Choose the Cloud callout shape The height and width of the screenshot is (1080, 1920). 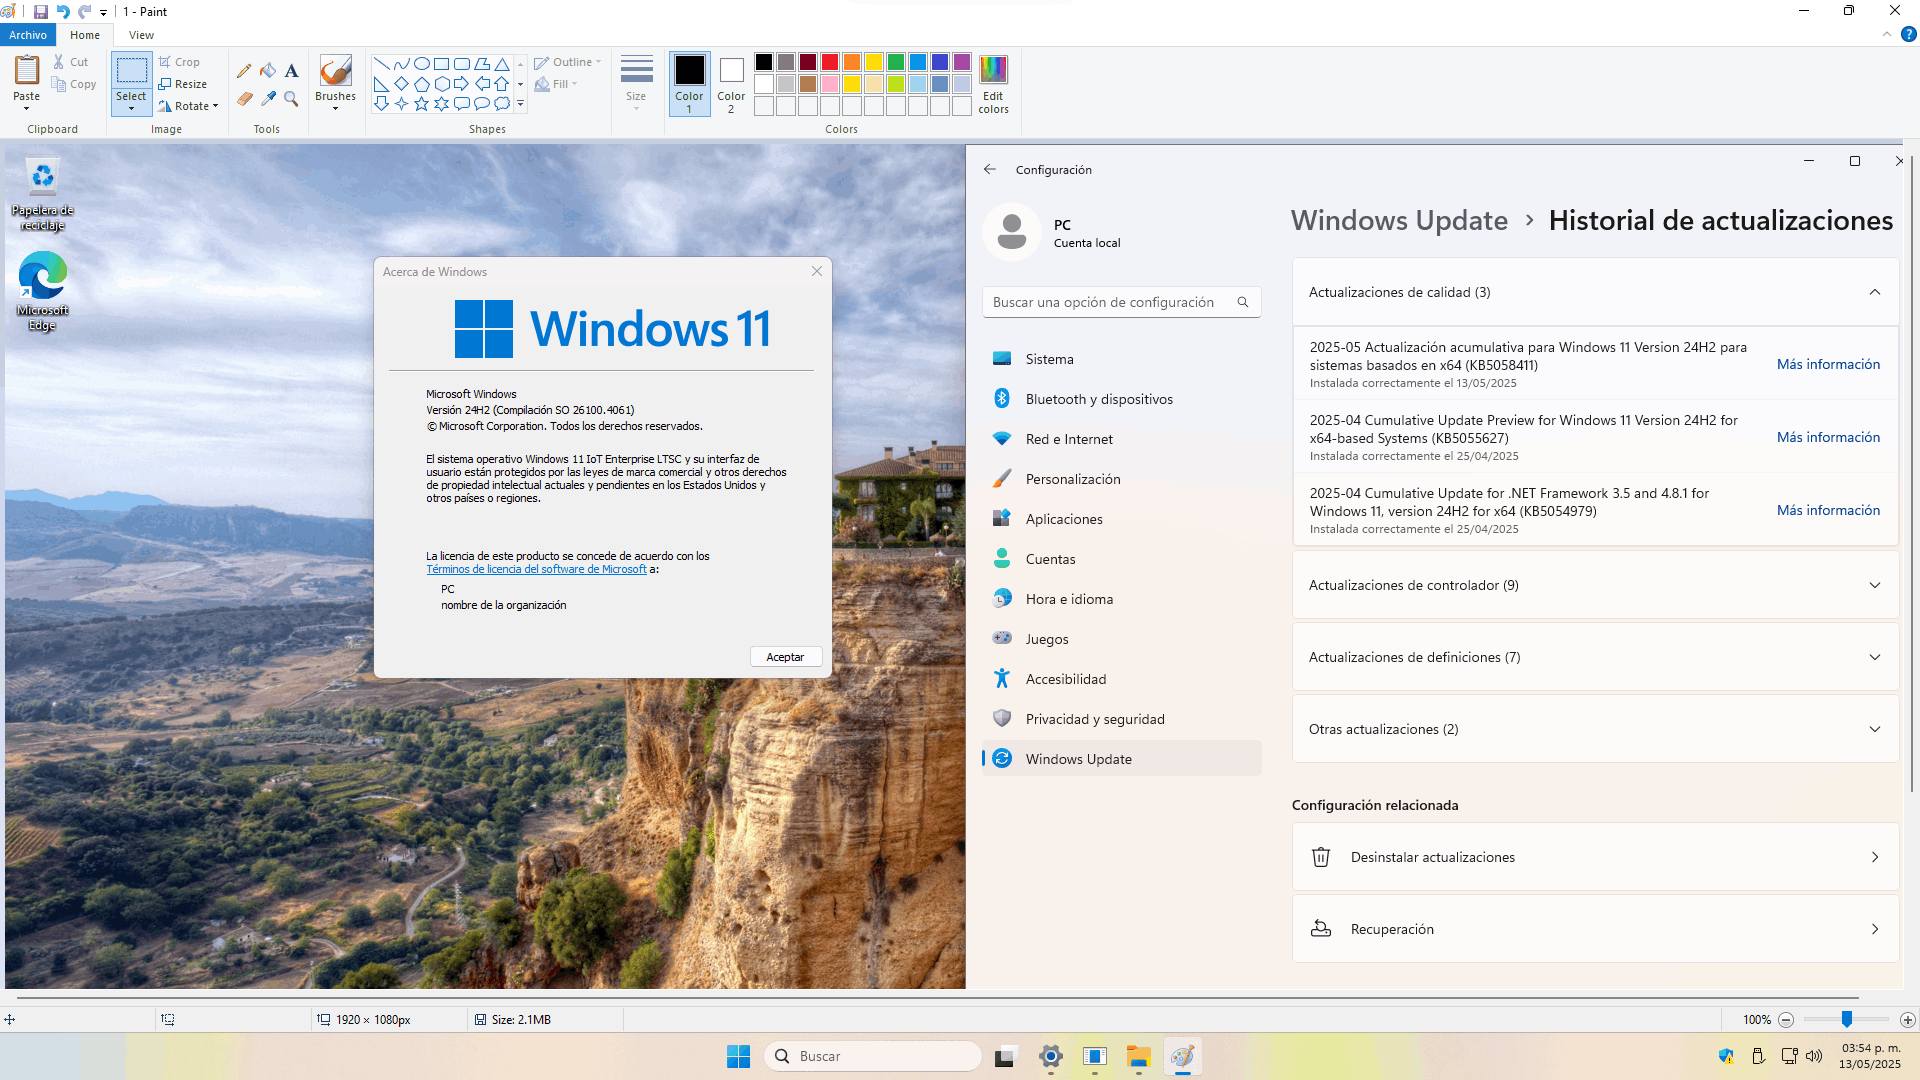click(502, 104)
